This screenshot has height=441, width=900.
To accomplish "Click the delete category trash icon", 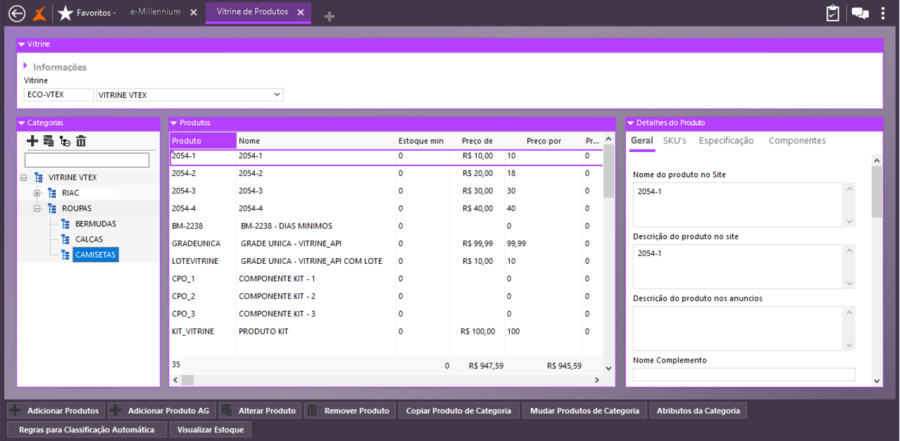I will click(81, 141).
